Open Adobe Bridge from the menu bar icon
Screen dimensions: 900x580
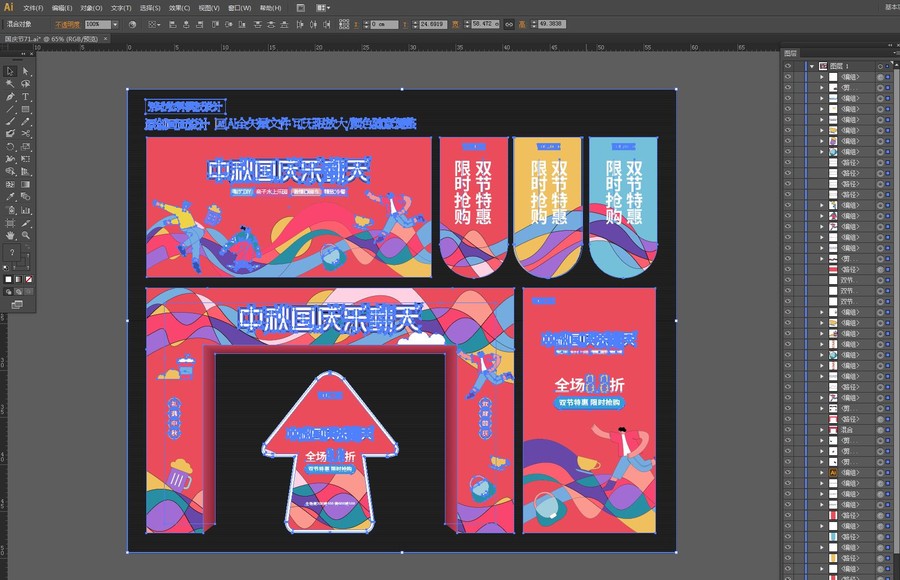tap(300, 8)
